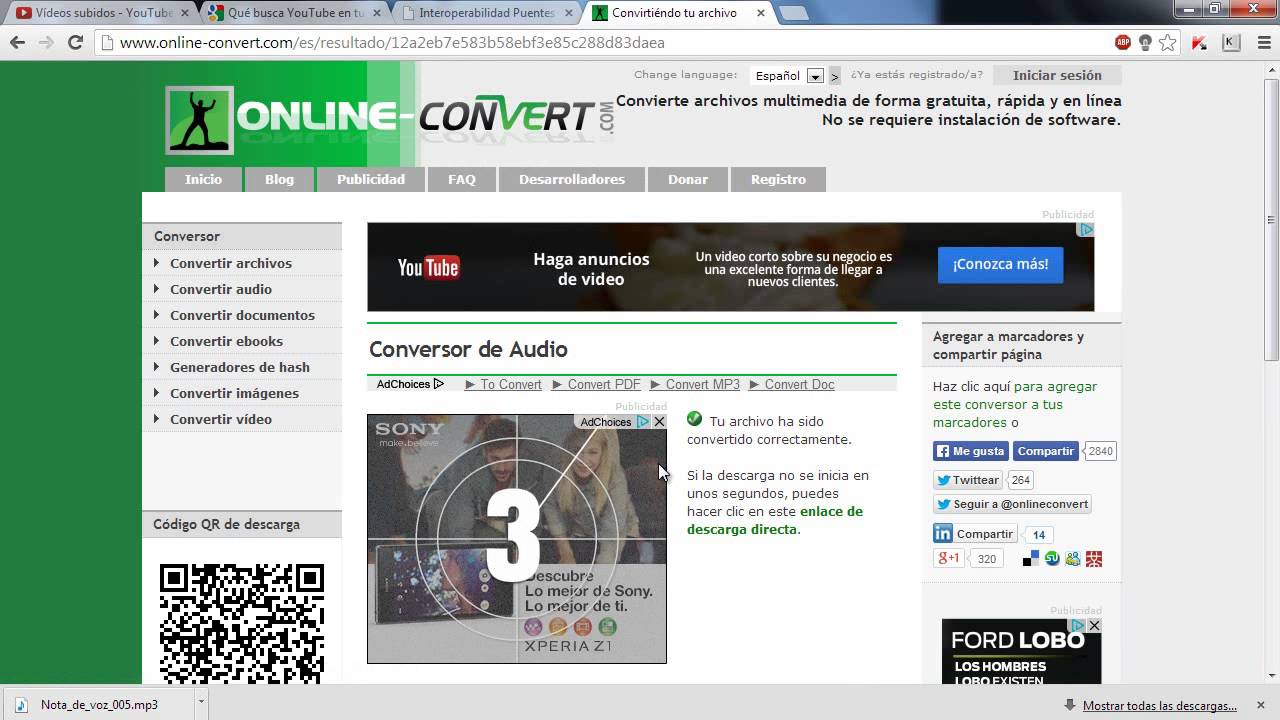Click the red Chinese-character share icon
The height and width of the screenshot is (720, 1280).
1094,558
